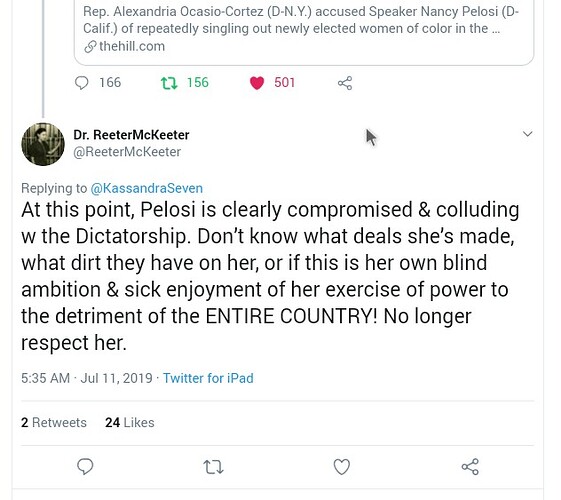Open the Dr. ReeterMcKeeter display name
The image size is (561, 500).
point(131,135)
